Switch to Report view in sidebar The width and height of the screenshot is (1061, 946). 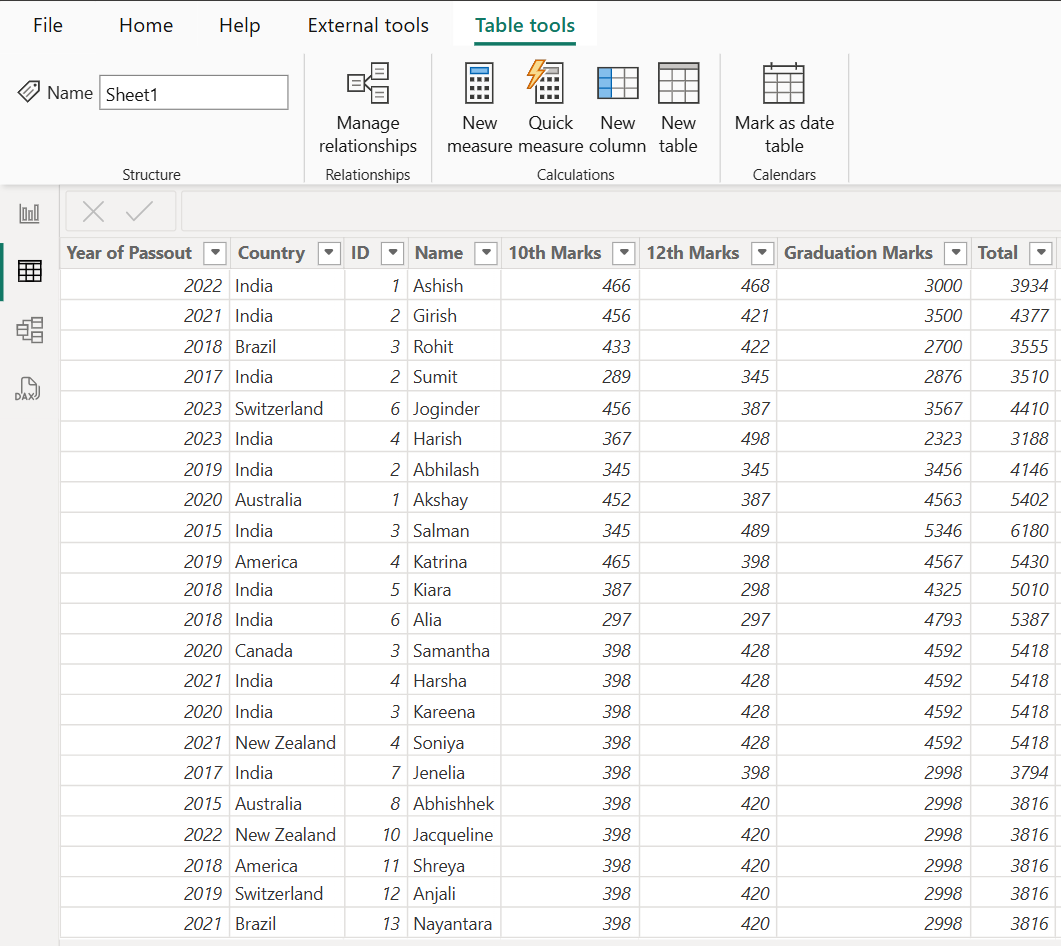29,212
